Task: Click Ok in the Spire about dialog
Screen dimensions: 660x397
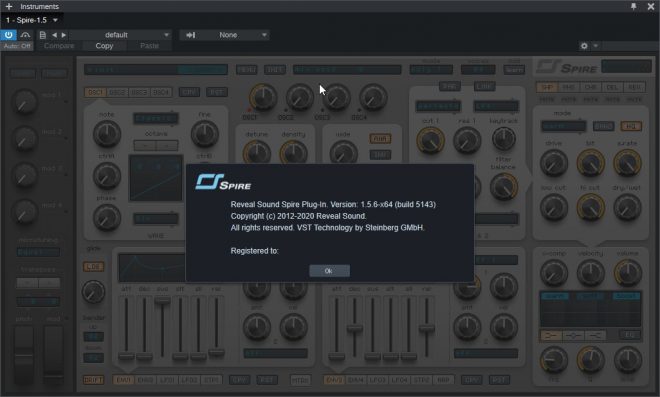Action: pyautogui.click(x=329, y=271)
